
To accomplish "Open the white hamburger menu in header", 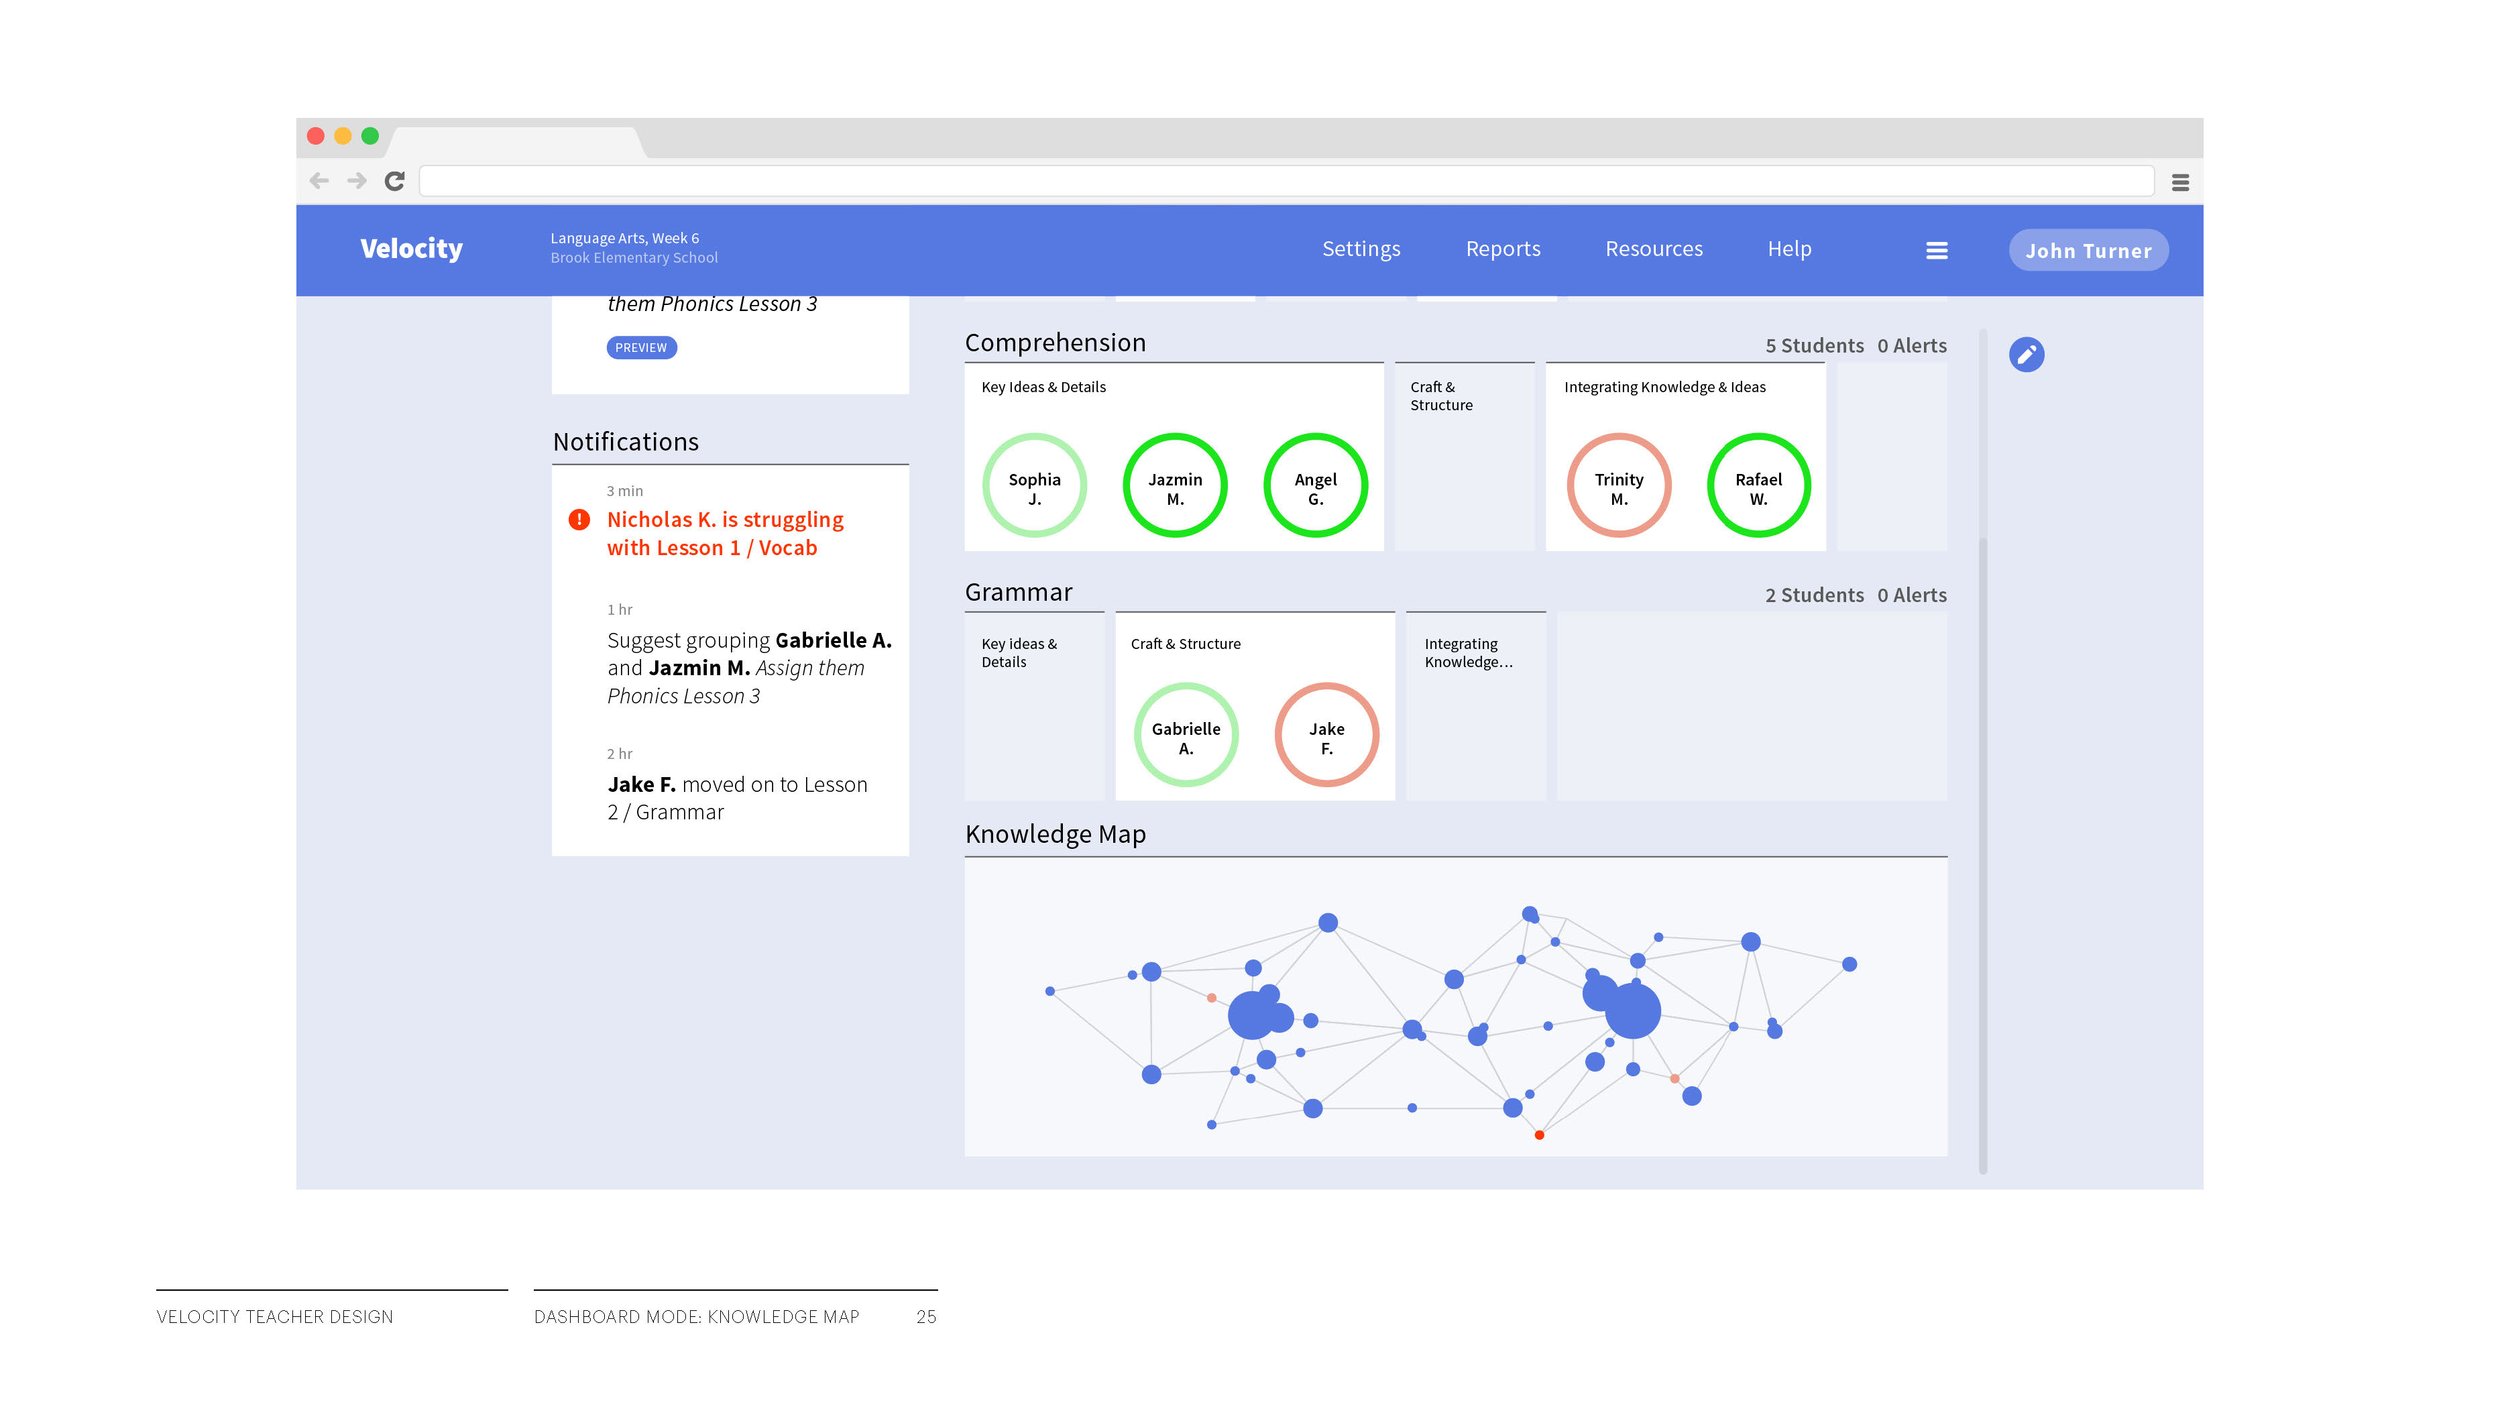I will [x=1936, y=250].
